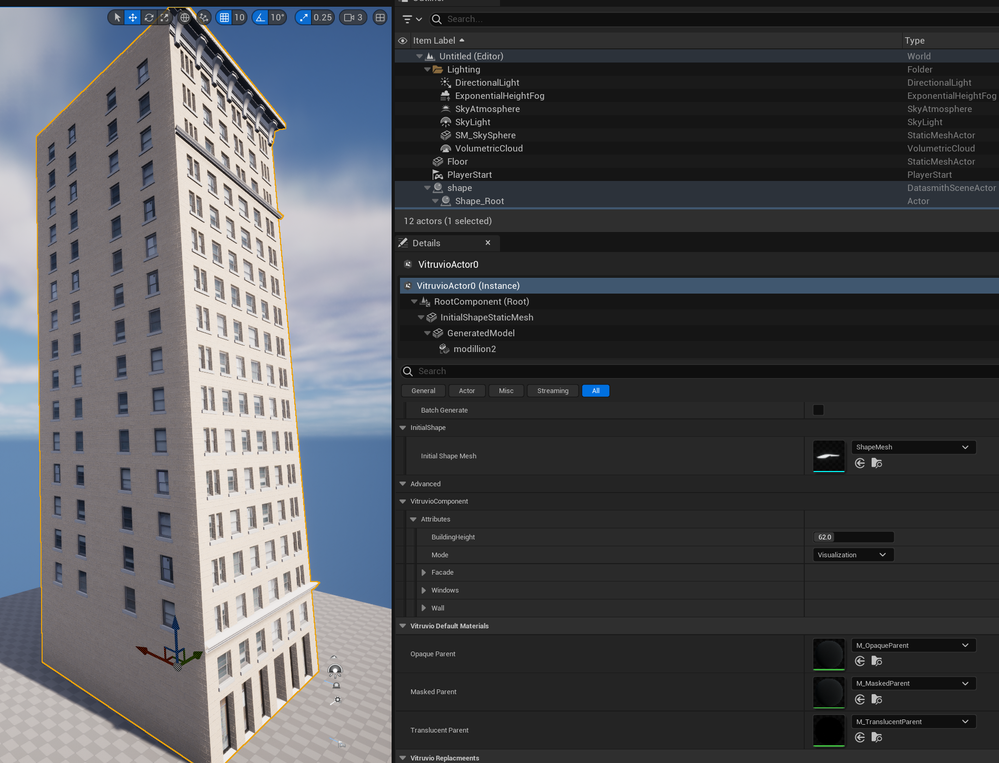999x763 pixels.
Task: Toggle grid snapping in viewport toolbar
Action: point(224,17)
